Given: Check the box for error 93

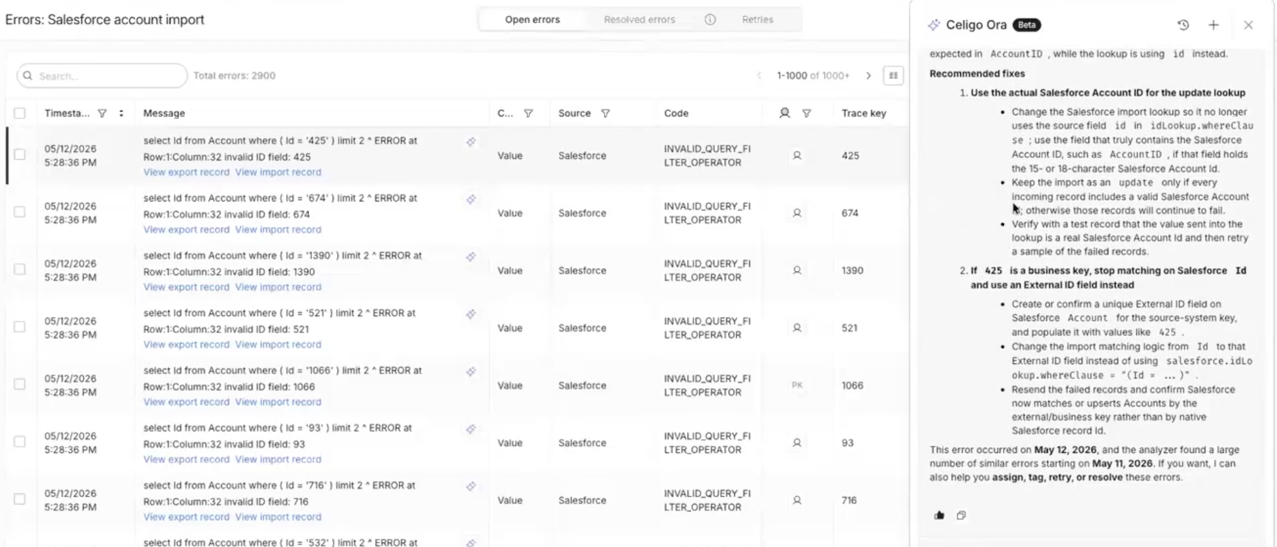Looking at the screenshot, I should (19, 442).
